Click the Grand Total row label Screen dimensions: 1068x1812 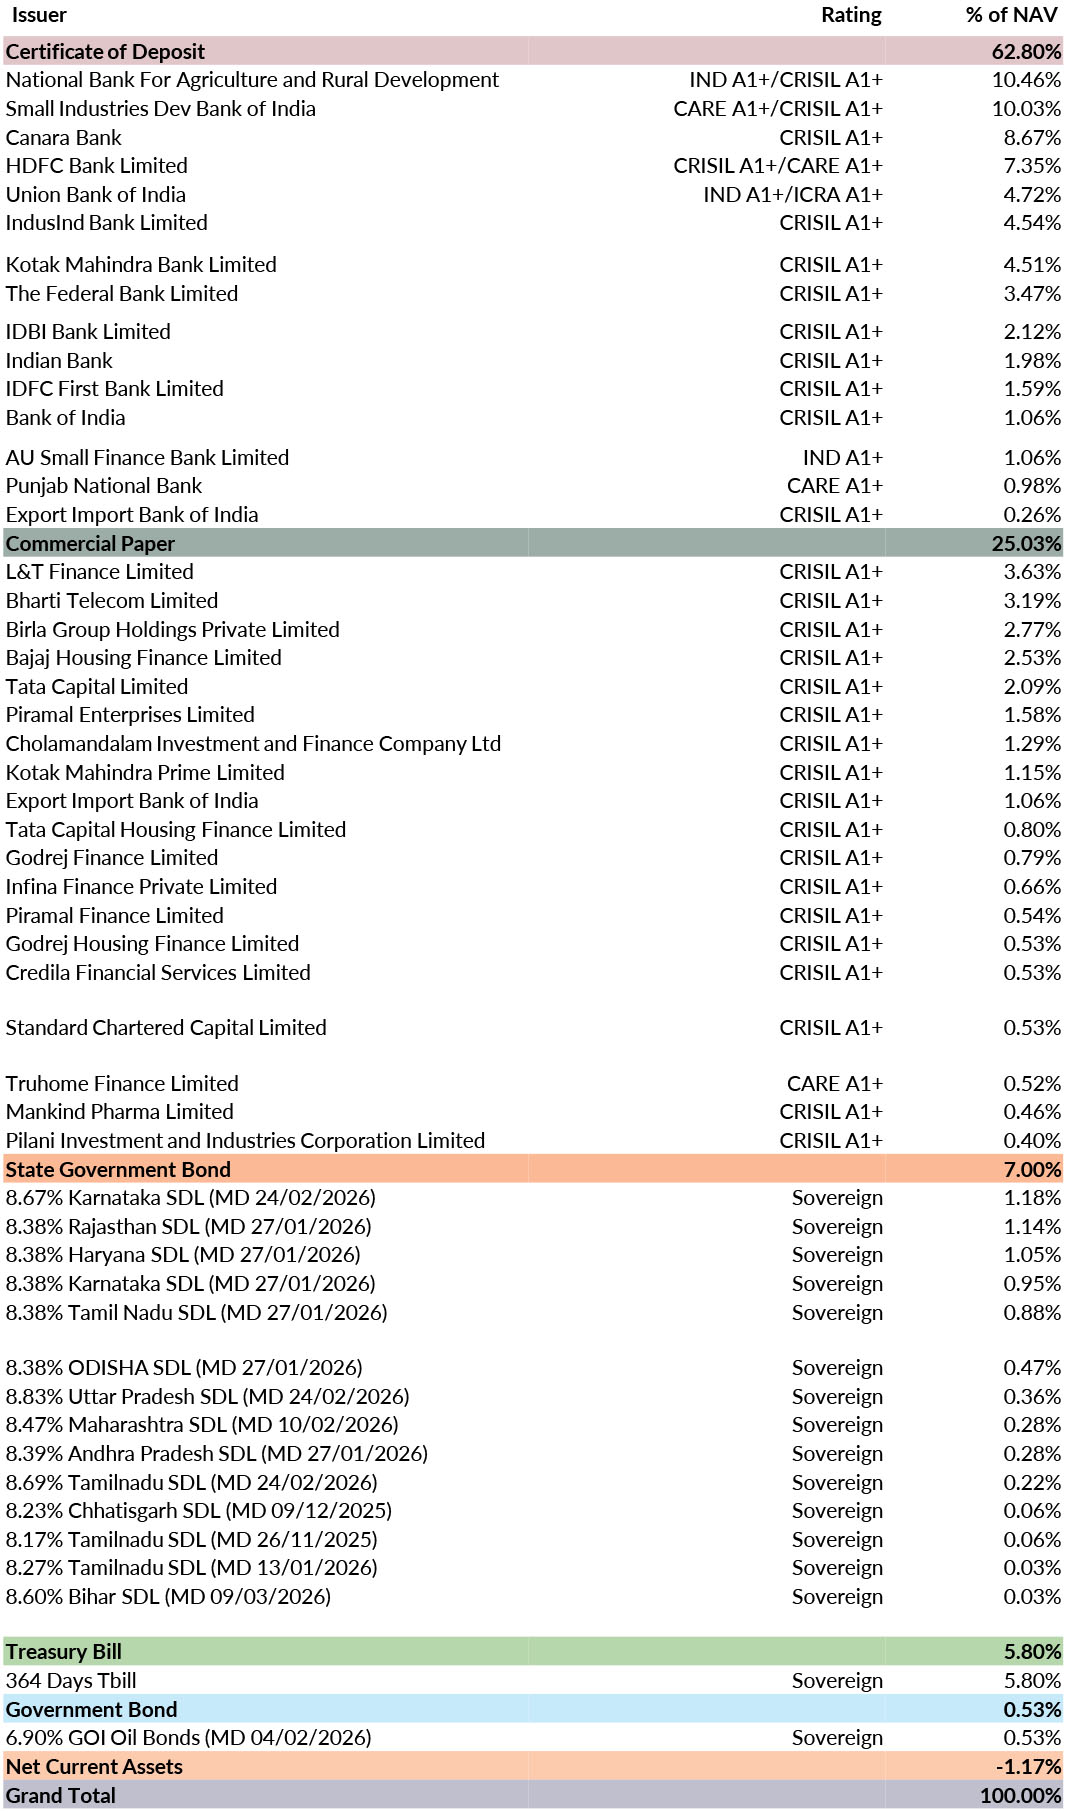click(61, 1796)
